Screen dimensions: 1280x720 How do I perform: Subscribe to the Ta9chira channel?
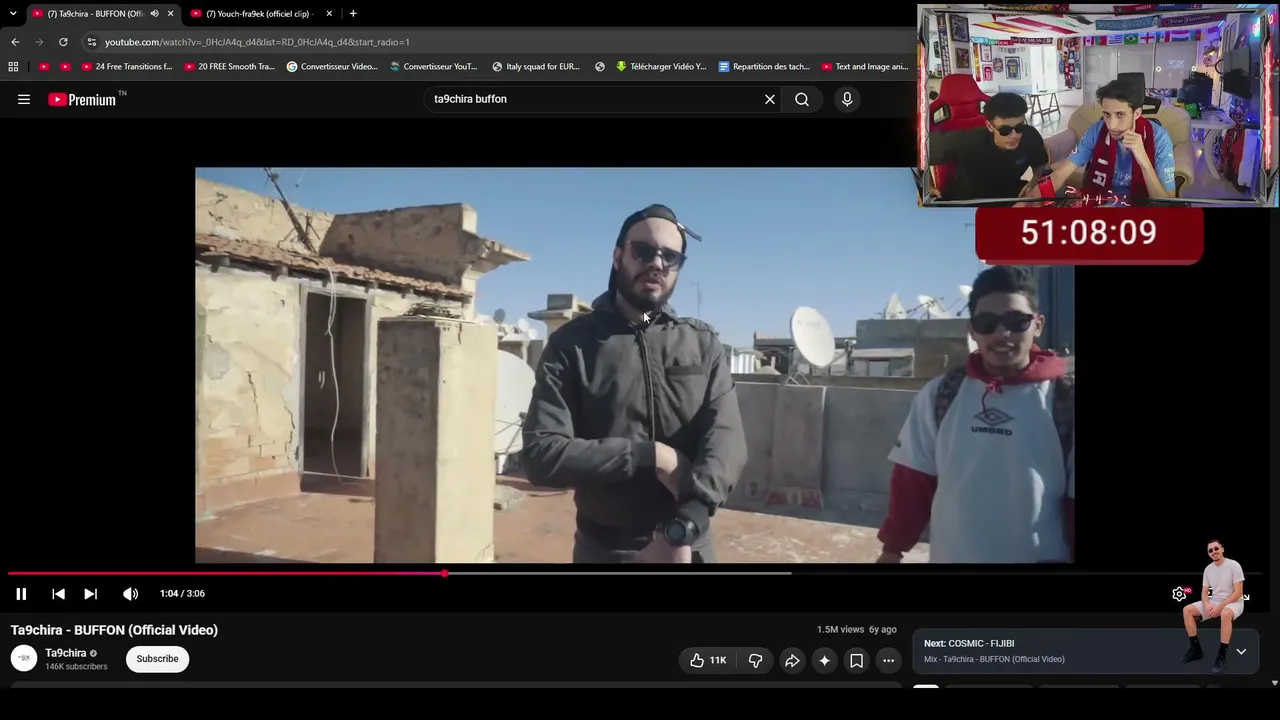click(x=157, y=659)
